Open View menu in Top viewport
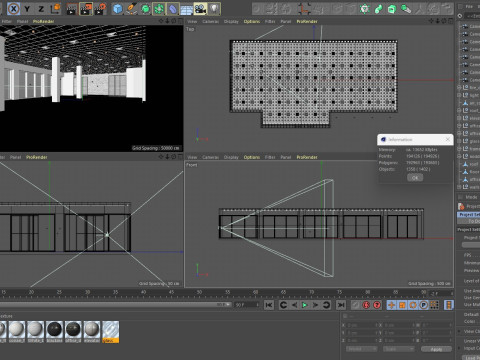Image resolution: width=480 pixels, height=360 pixels. point(192,21)
